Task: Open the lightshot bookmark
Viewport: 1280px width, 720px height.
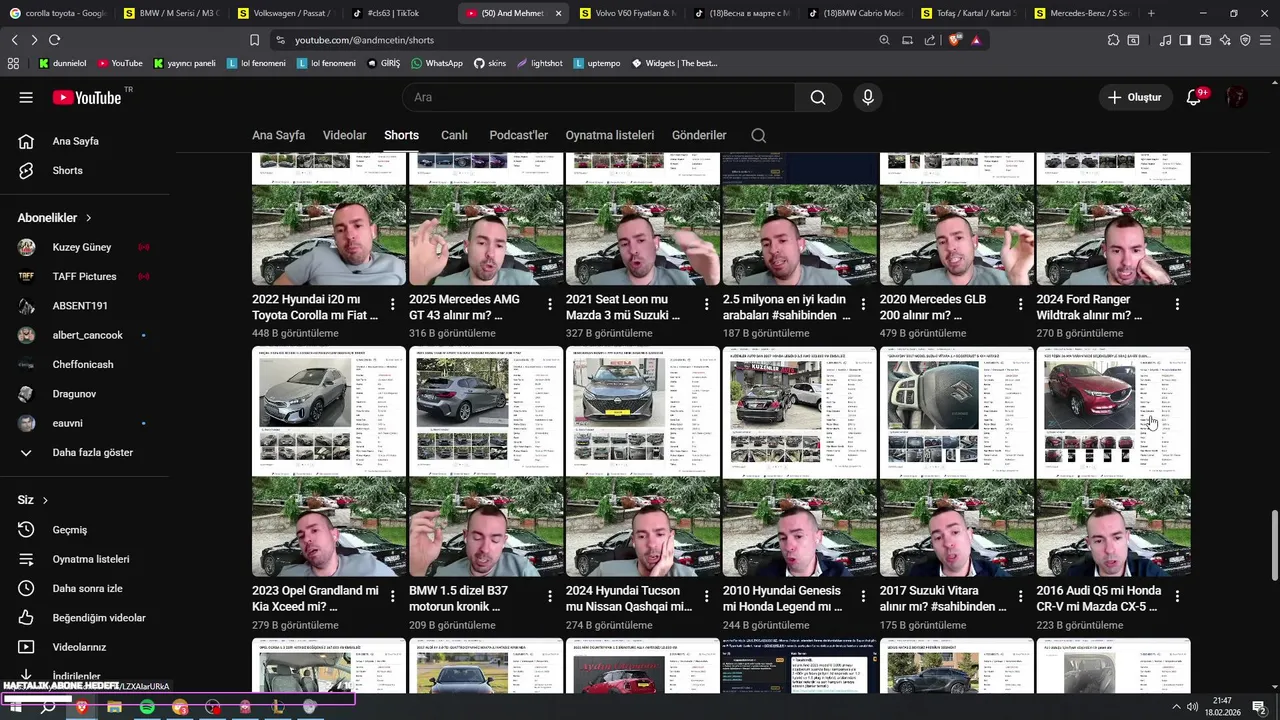Action: coord(539,63)
